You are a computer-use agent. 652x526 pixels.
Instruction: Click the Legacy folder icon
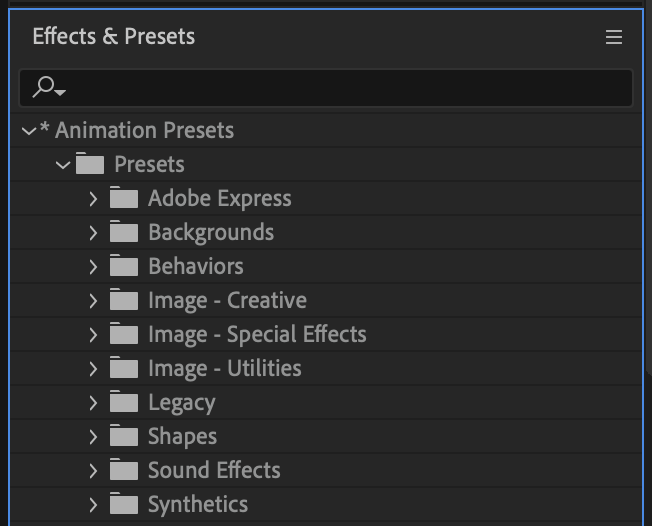[x=124, y=402]
